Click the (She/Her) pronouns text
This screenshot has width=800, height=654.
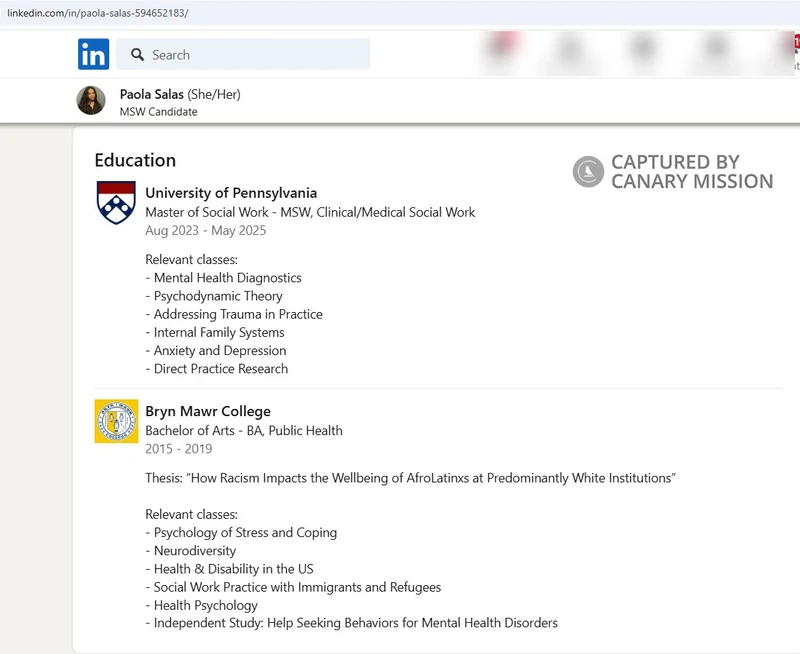pos(214,94)
